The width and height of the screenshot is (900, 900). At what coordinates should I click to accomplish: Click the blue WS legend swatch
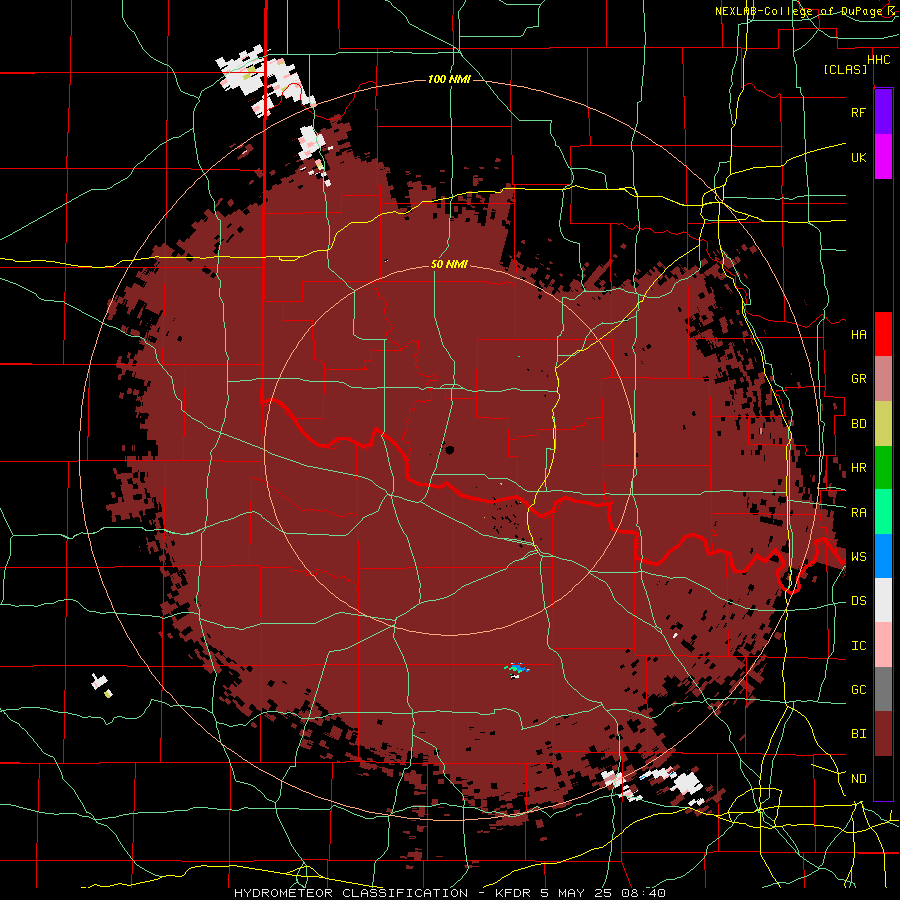[x=883, y=556]
